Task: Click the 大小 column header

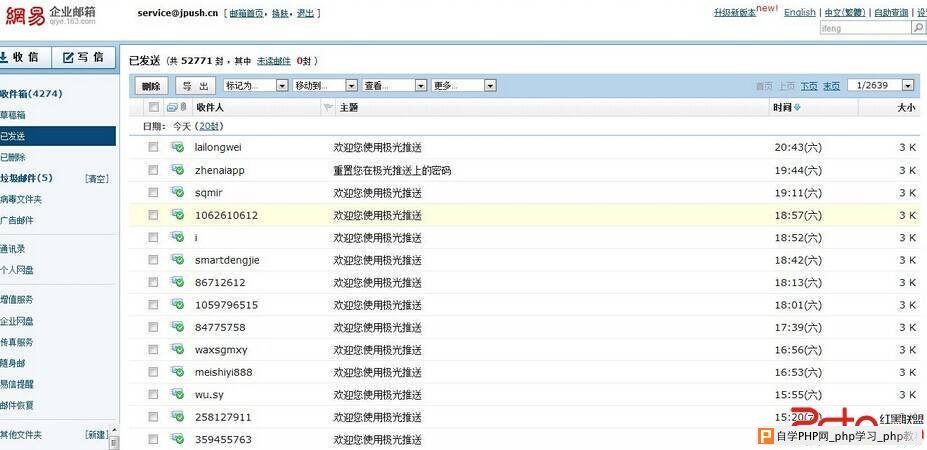Action: 906,108
